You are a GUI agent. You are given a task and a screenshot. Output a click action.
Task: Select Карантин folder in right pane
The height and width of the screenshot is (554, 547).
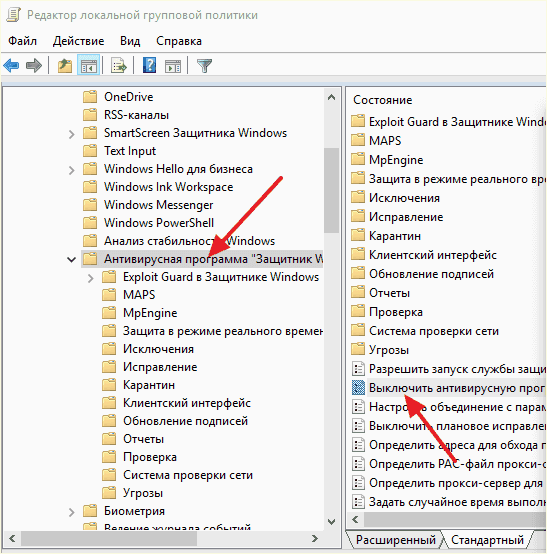[x=395, y=236]
